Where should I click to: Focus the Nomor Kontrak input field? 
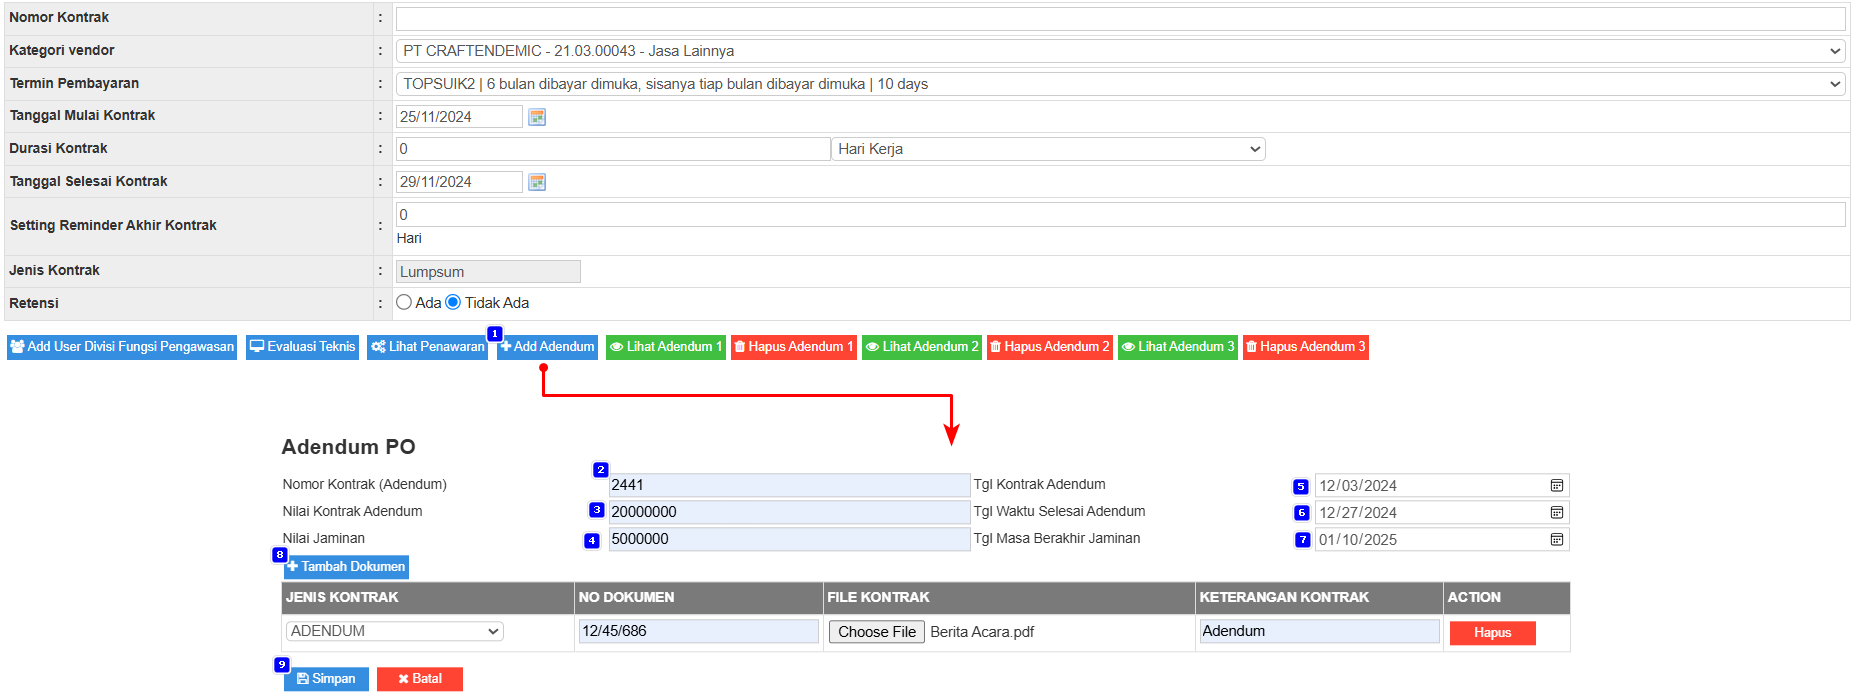1120,19
